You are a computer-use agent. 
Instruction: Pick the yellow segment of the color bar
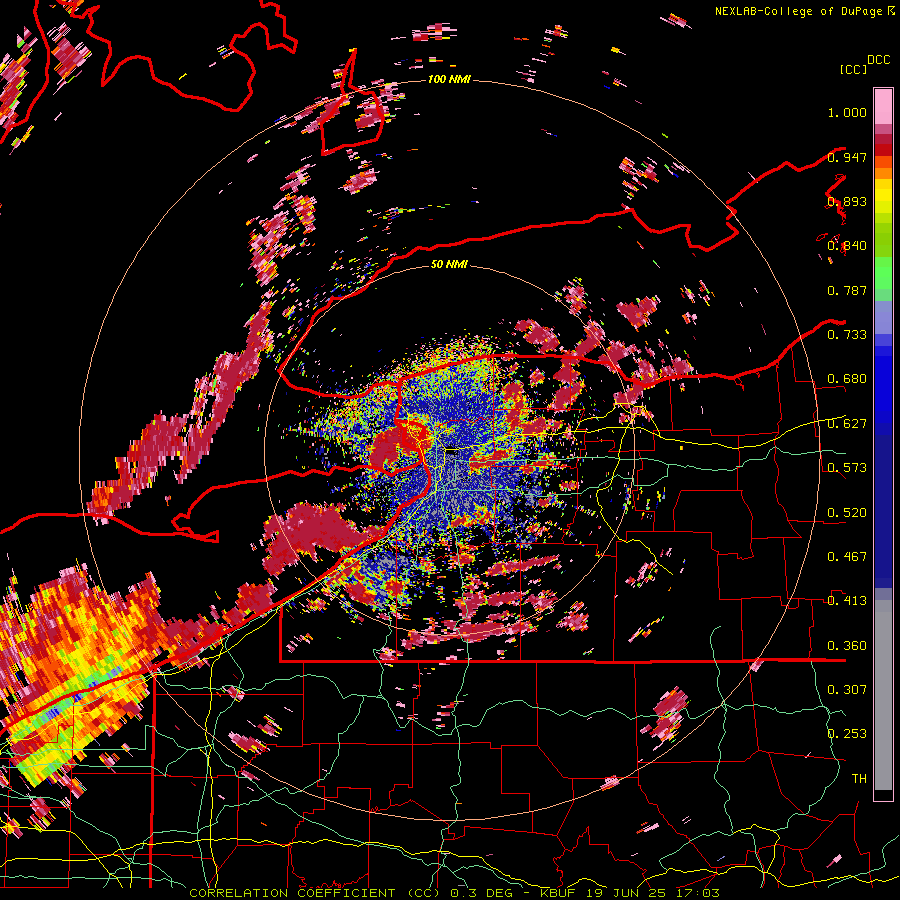coord(883,197)
